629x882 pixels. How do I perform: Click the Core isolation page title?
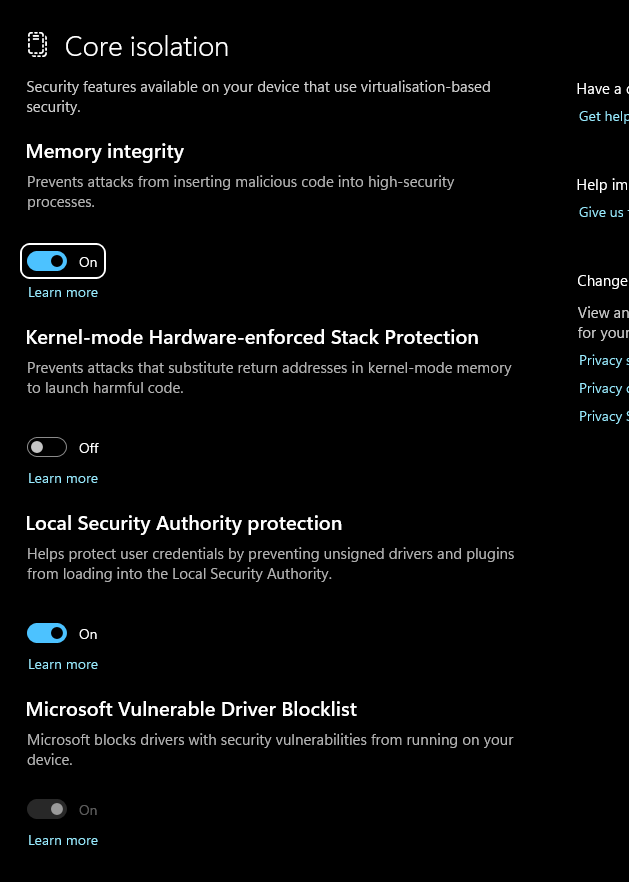tap(147, 47)
